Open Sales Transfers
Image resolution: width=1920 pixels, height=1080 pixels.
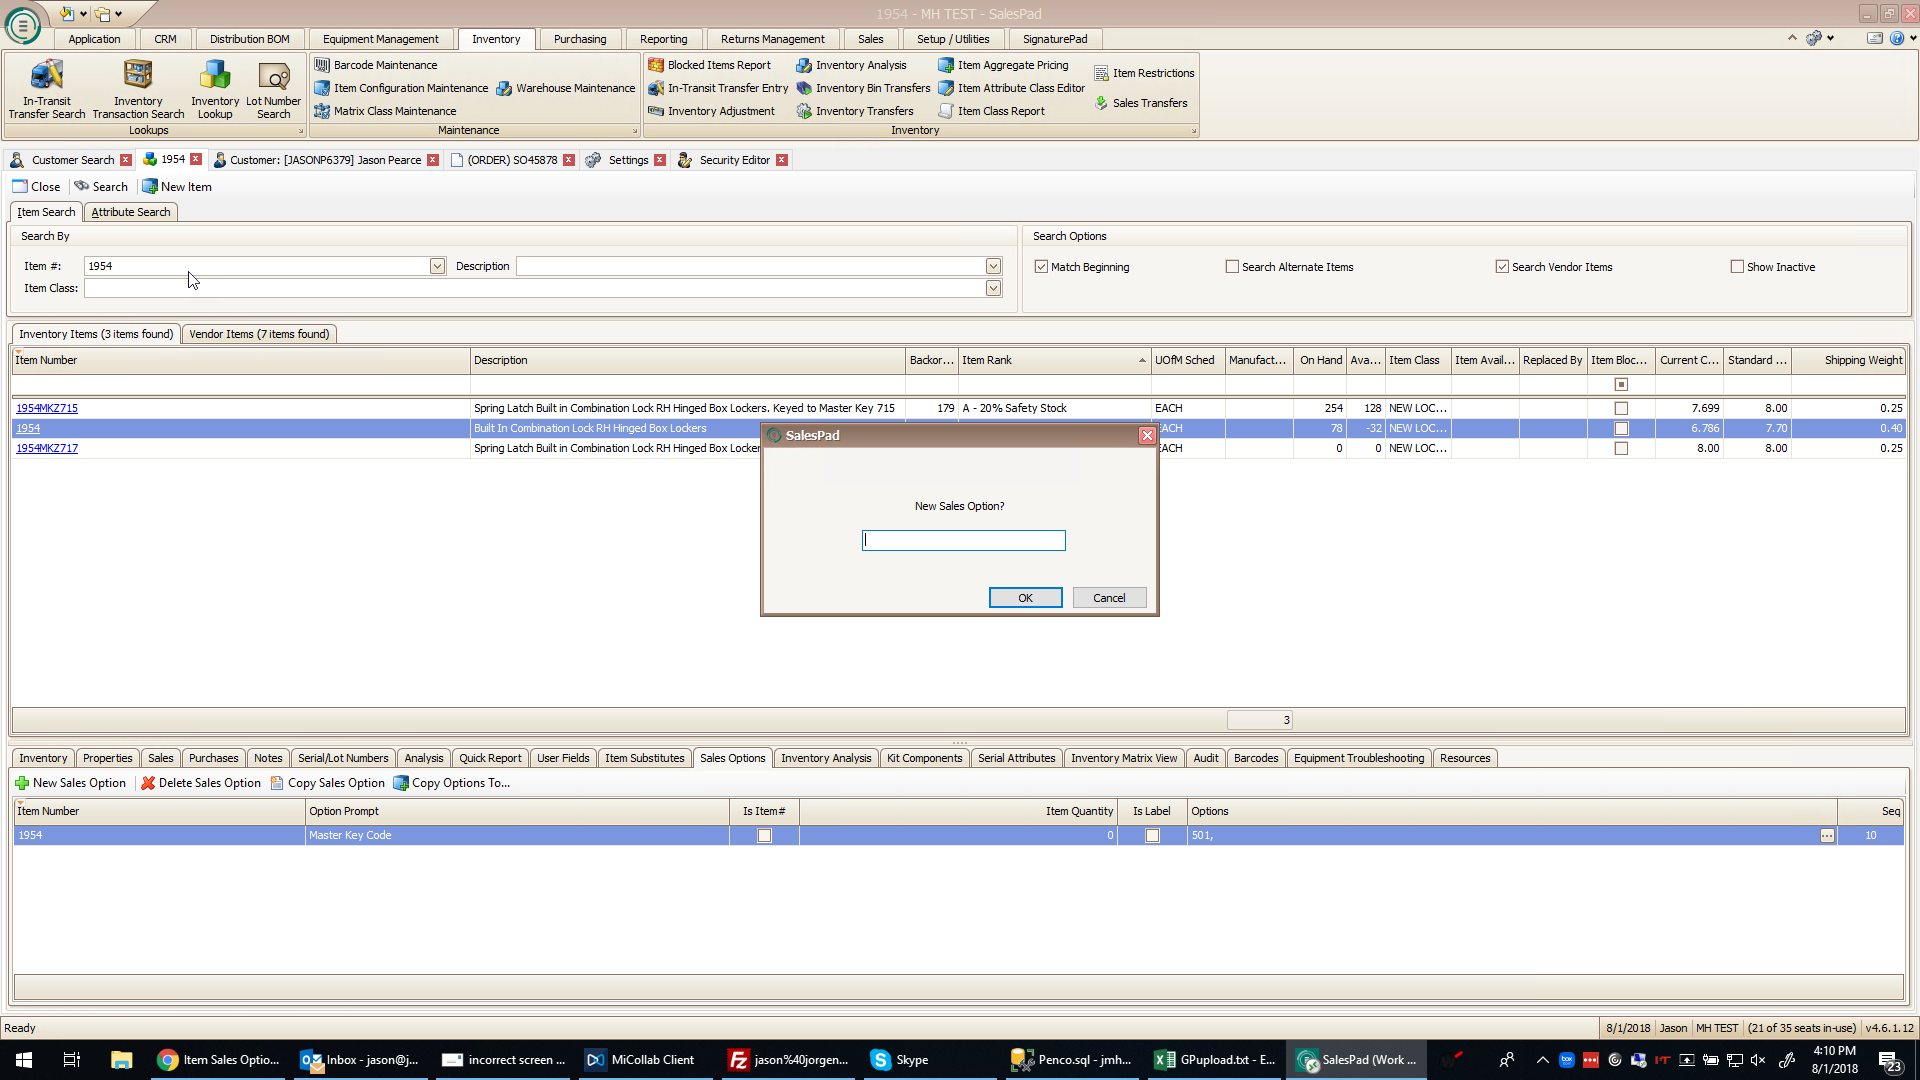point(1149,103)
